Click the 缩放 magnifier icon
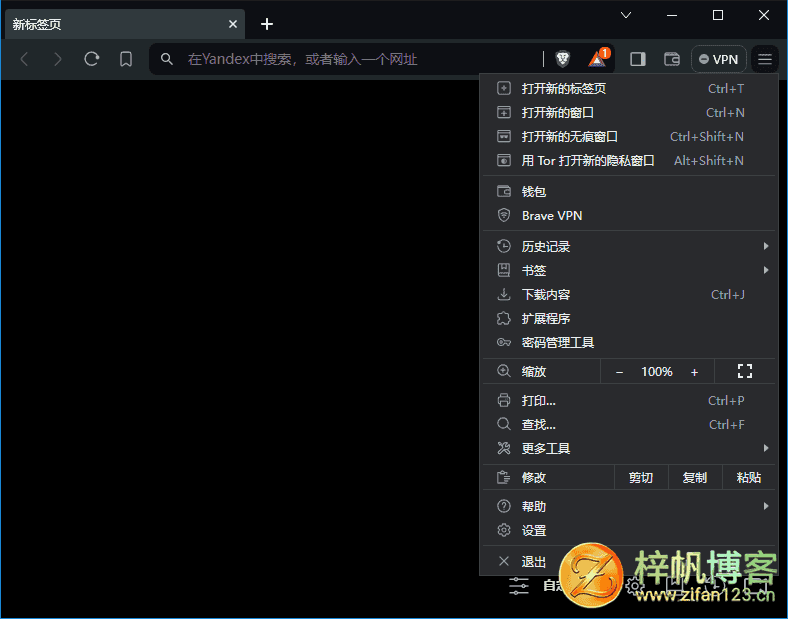The height and width of the screenshot is (619, 788). pyautogui.click(x=504, y=371)
